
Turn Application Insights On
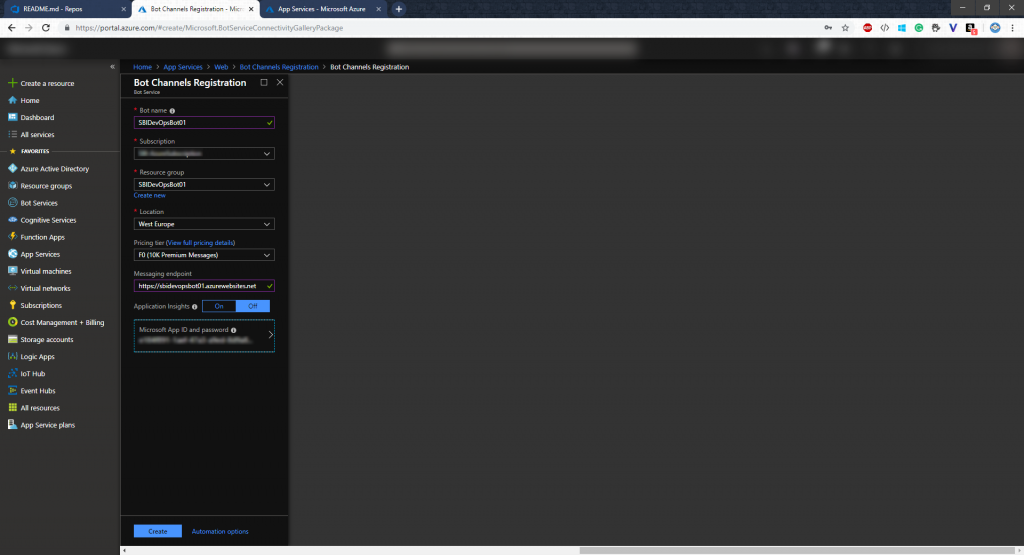tap(219, 306)
